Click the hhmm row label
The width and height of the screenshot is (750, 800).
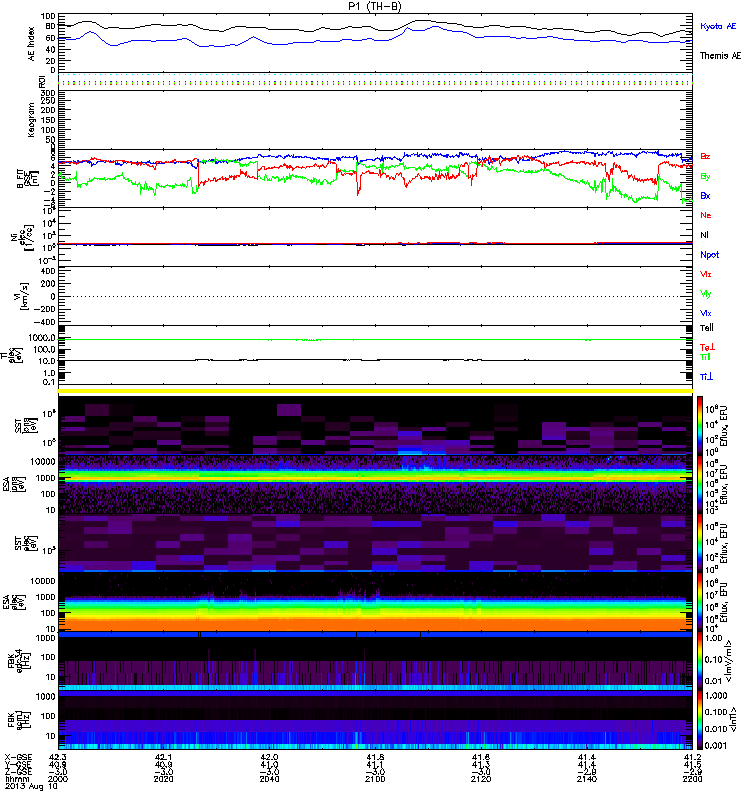pyautogui.click(x=17, y=779)
